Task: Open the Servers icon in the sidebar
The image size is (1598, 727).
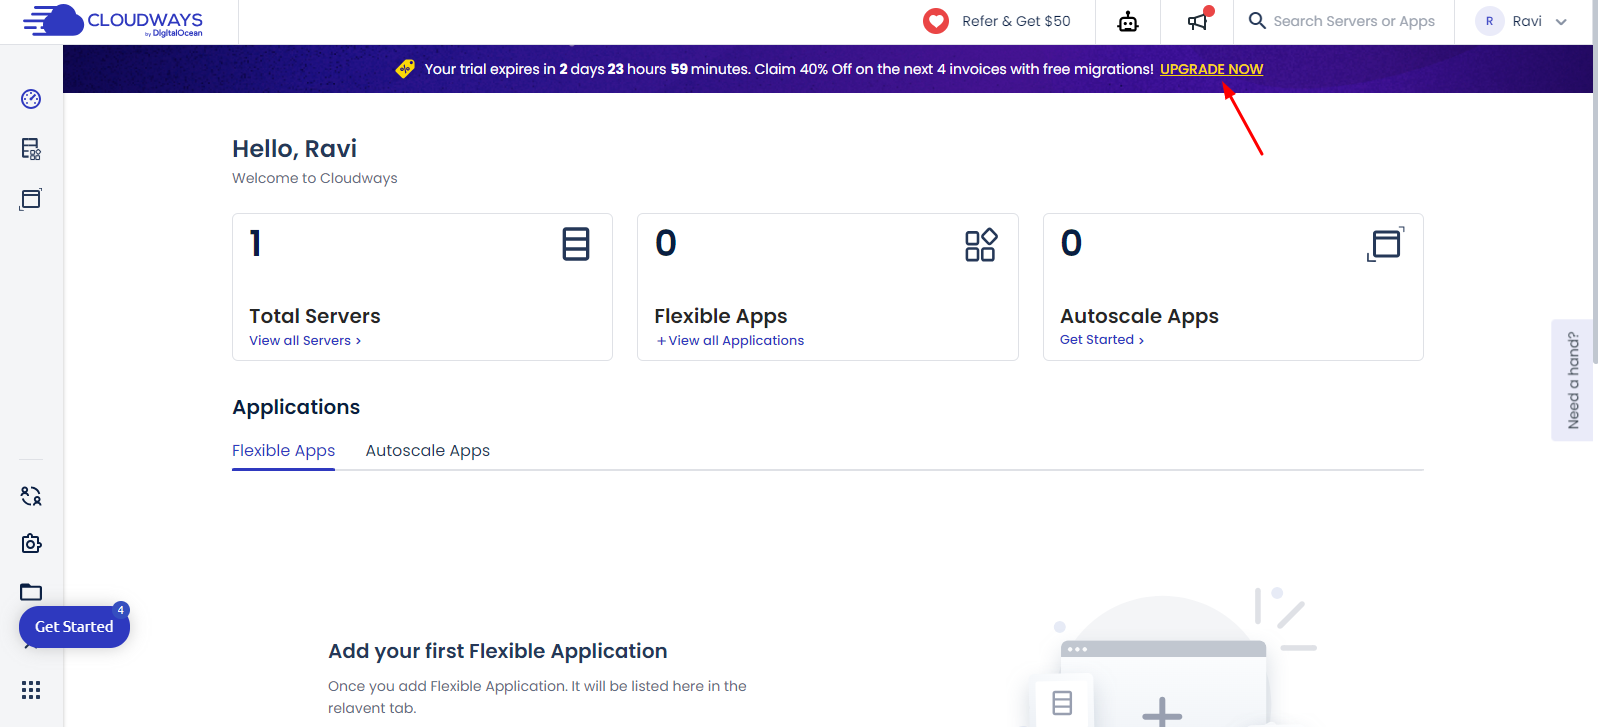Action: 31,149
